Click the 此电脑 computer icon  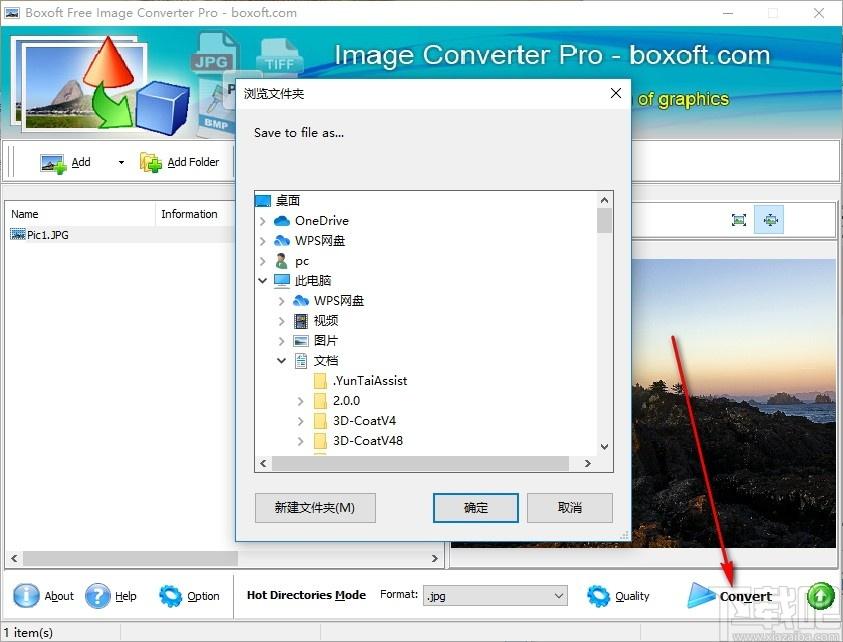point(282,281)
